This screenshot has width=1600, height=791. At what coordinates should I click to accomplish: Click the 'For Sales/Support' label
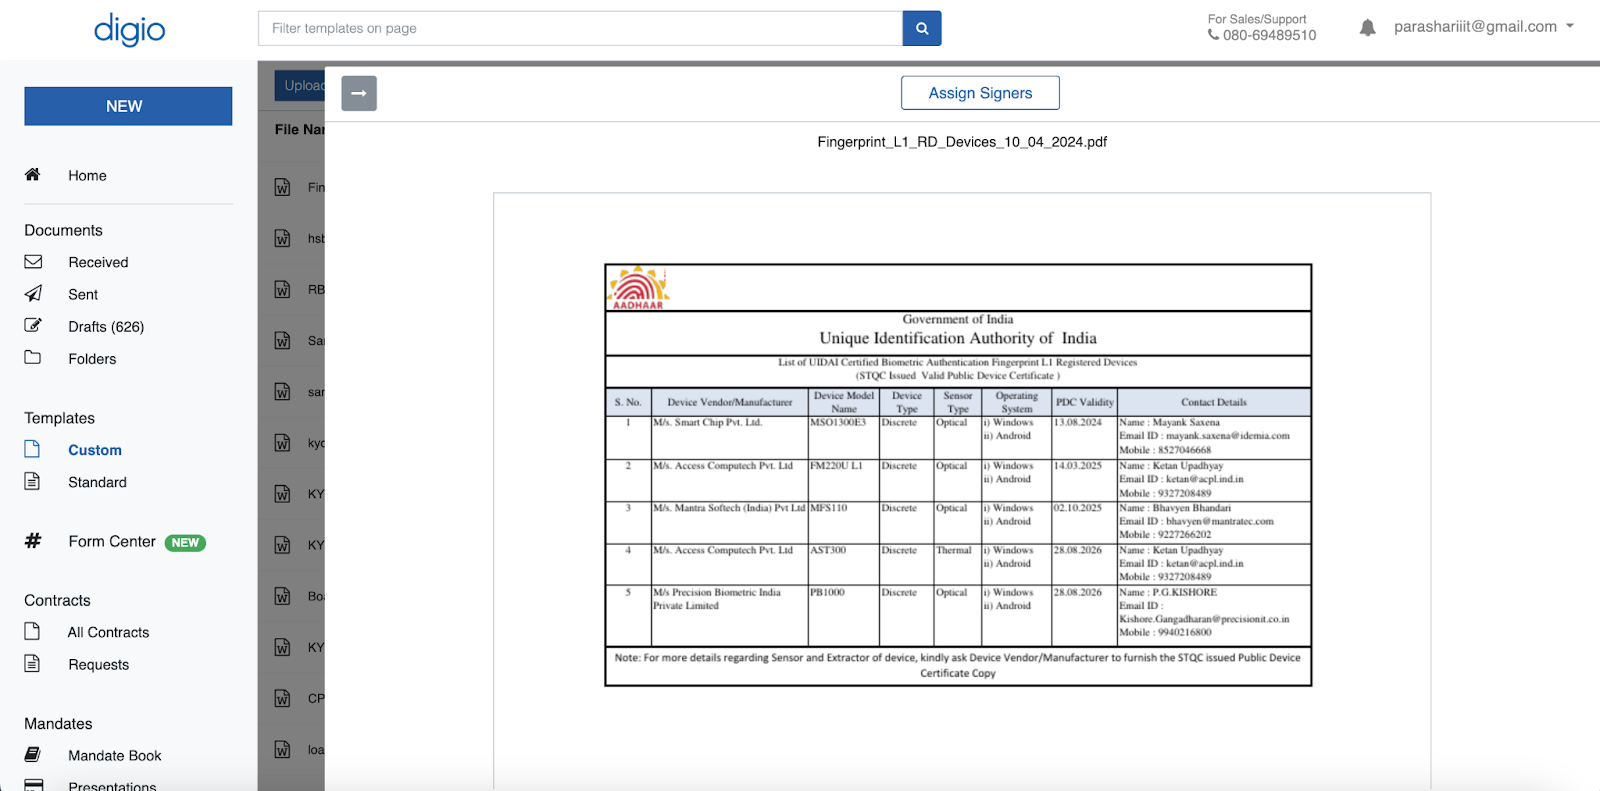[x=1257, y=19]
